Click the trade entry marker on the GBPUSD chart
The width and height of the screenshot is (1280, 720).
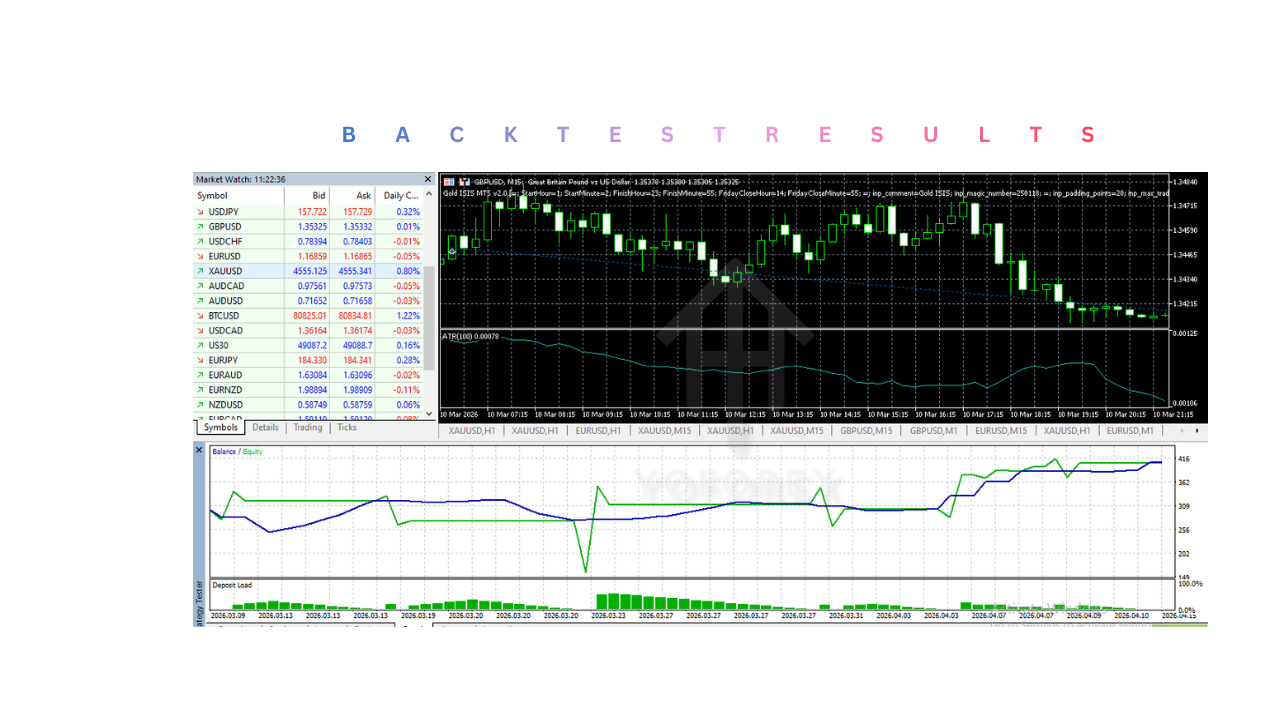click(x=452, y=252)
